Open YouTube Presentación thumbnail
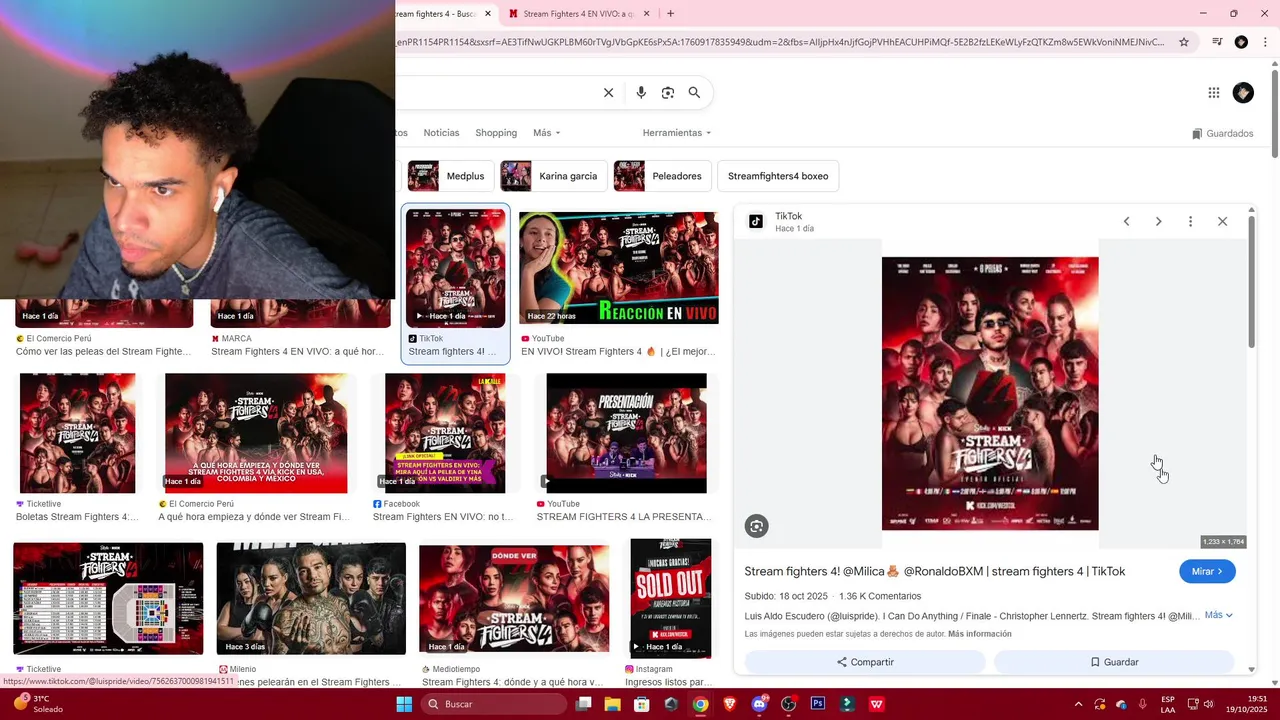The height and width of the screenshot is (720, 1280). (x=626, y=433)
